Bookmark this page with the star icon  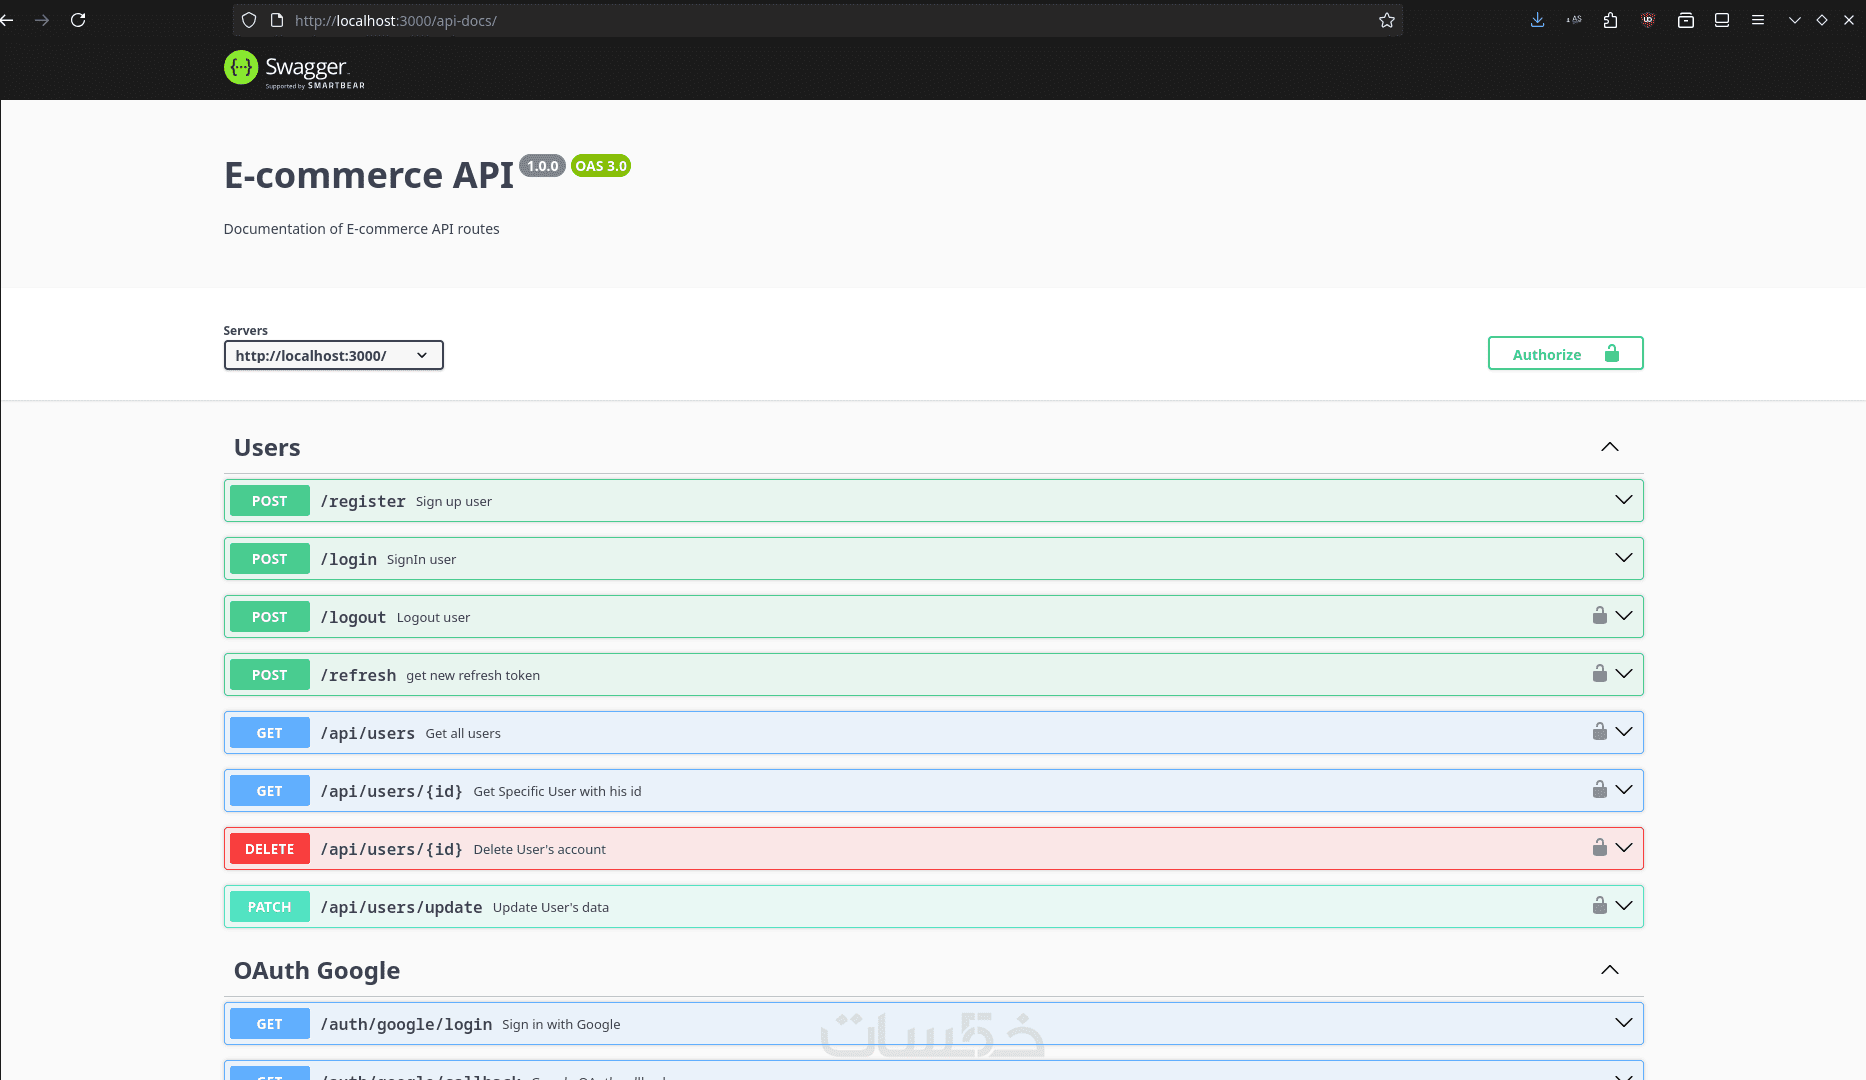[1387, 20]
